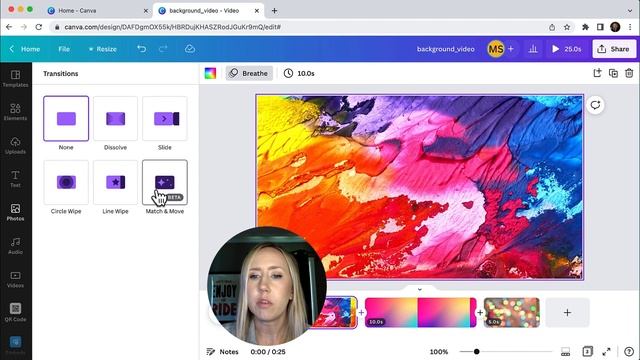Go back to Home
Viewport: 640px width, 360px height.
tap(25, 49)
